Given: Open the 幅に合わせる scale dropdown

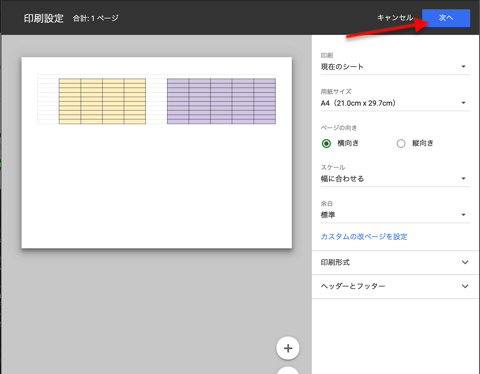Looking at the screenshot, I should click(395, 179).
